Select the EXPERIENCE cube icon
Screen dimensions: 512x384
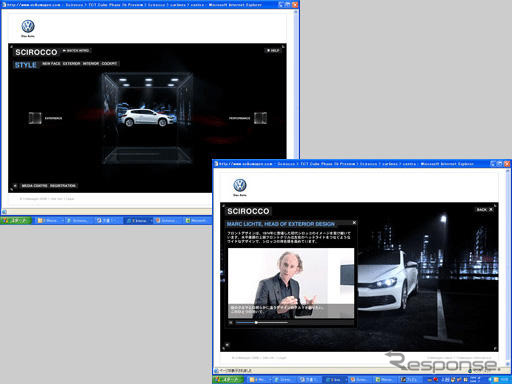tap(35, 118)
